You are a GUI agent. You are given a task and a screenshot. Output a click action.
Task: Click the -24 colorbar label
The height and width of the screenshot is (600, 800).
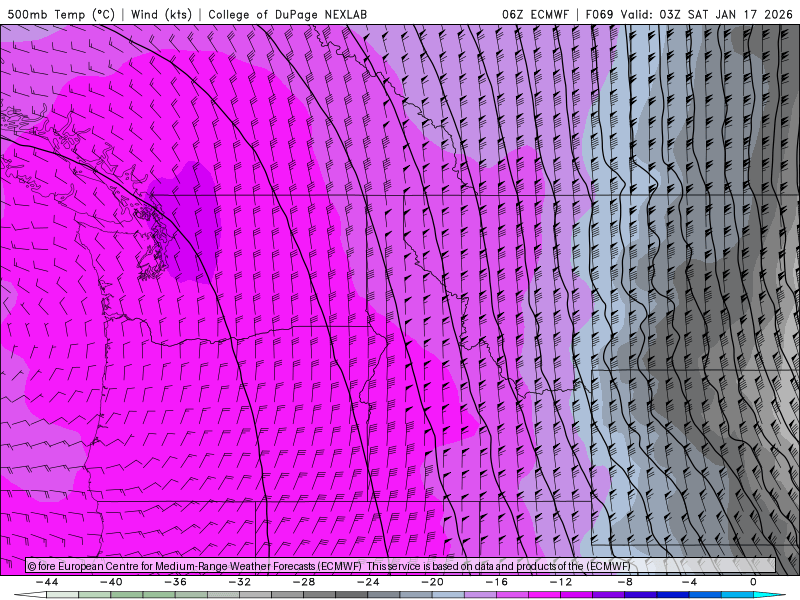pyautogui.click(x=368, y=582)
